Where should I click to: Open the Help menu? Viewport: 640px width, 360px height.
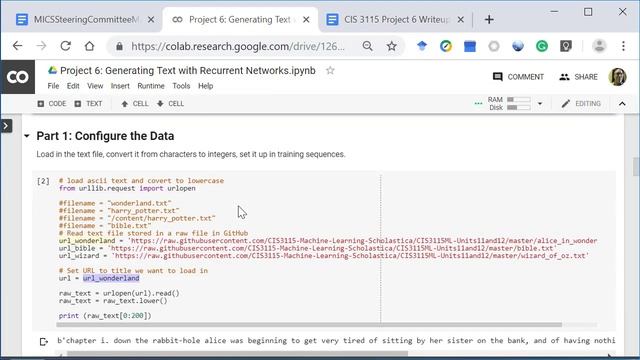click(x=206, y=86)
